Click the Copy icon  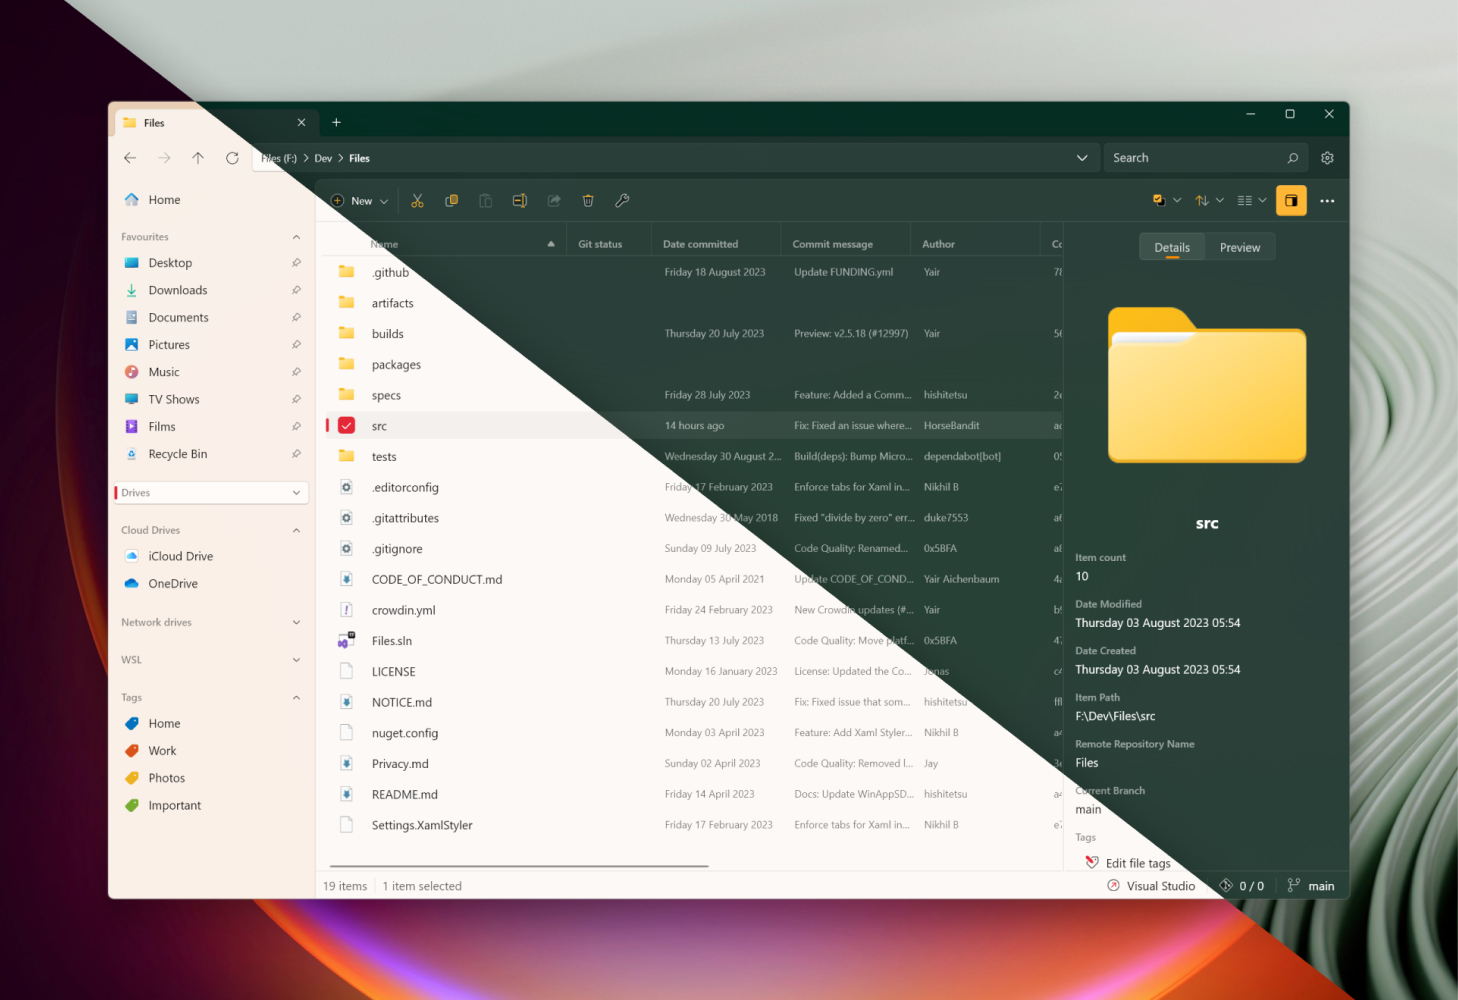click(452, 200)
